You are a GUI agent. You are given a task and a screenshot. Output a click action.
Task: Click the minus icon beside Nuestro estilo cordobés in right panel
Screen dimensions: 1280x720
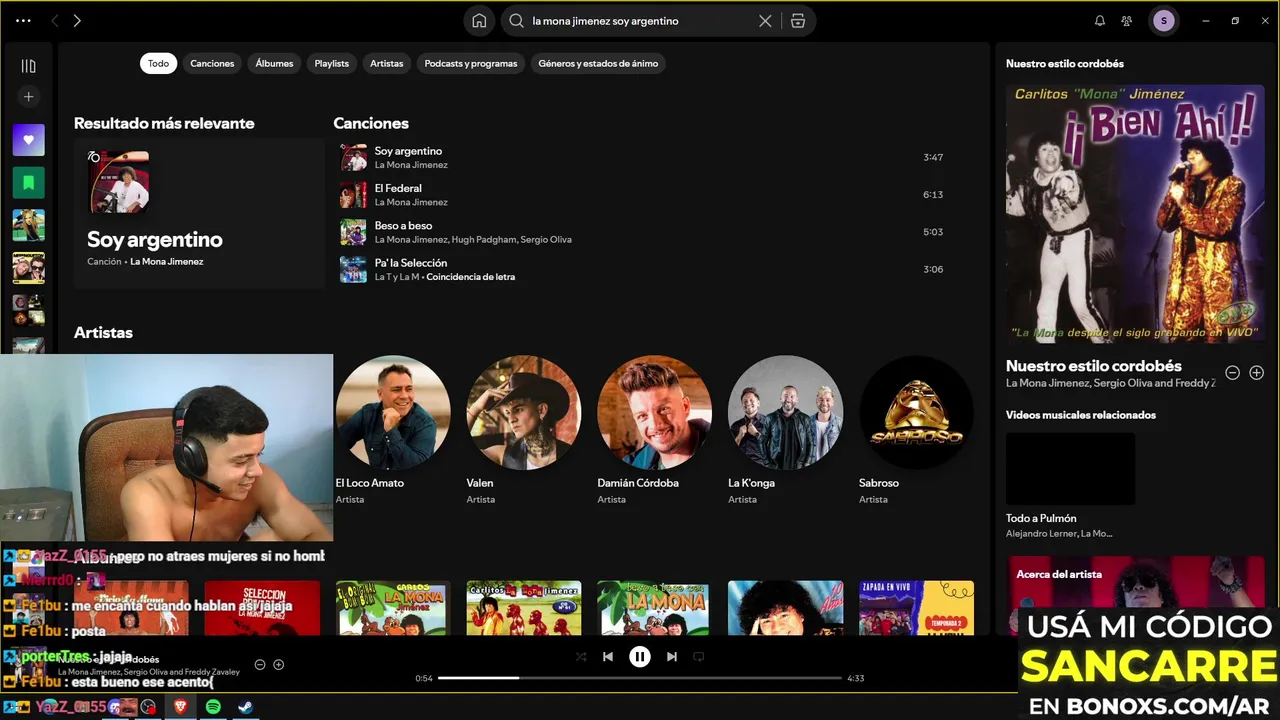pyautogui.click(x=1232, y=372)
